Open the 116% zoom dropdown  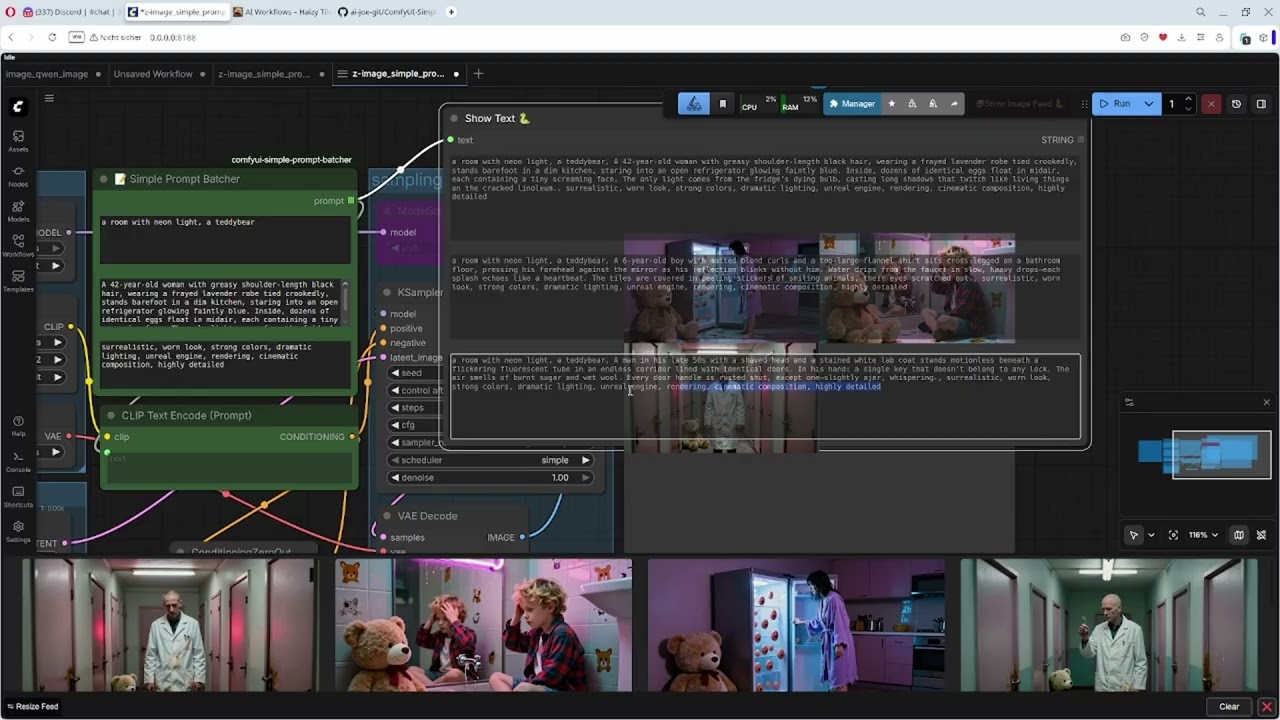pyautogui.click(x=1203, y=535)
